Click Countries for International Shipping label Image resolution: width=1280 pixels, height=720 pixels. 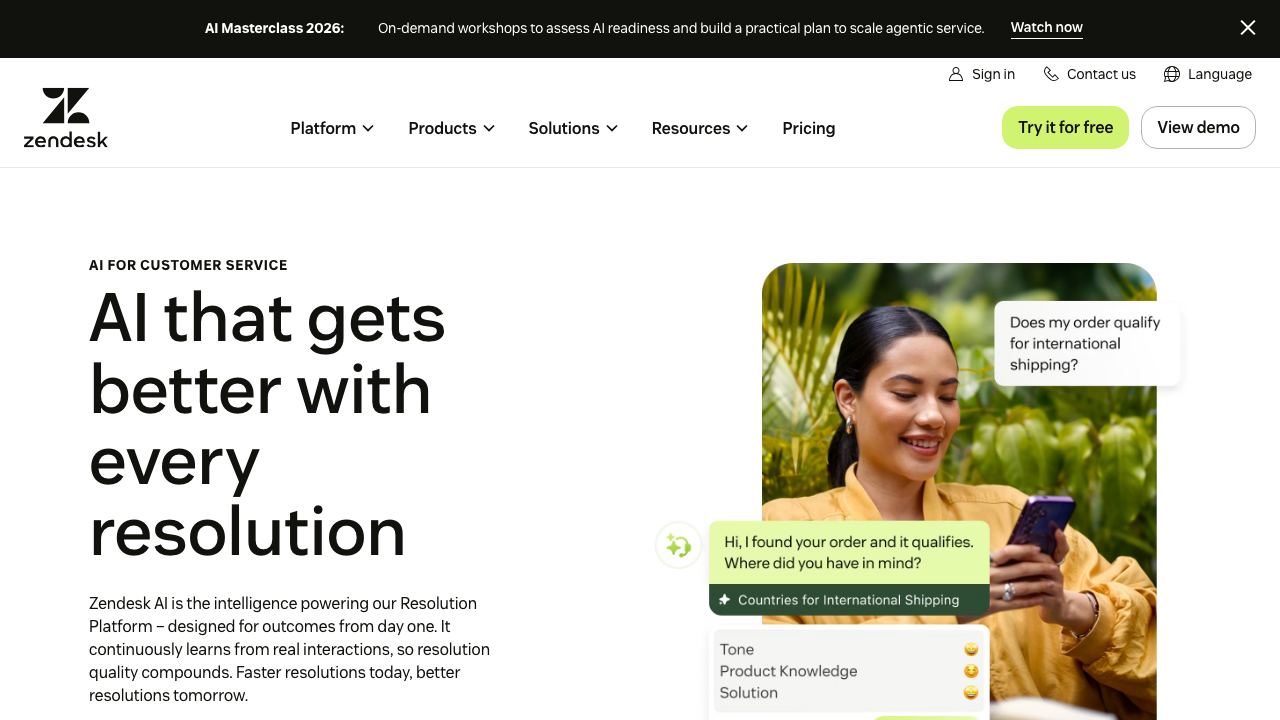[x=848, y=600]
